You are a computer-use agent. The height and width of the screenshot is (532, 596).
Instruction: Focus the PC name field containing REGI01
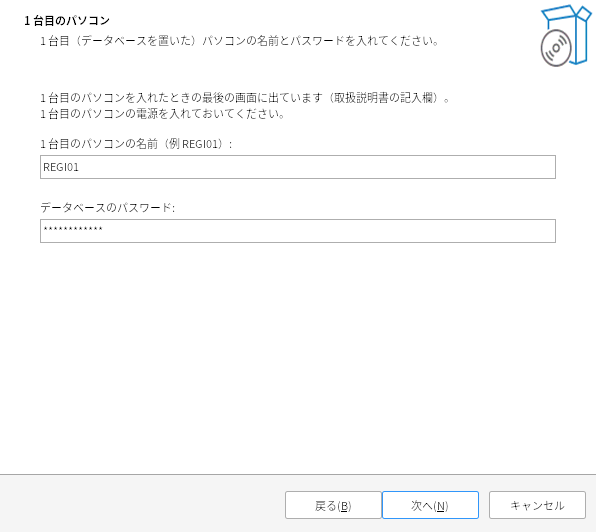pyautogui.click(x=298, y=167)
